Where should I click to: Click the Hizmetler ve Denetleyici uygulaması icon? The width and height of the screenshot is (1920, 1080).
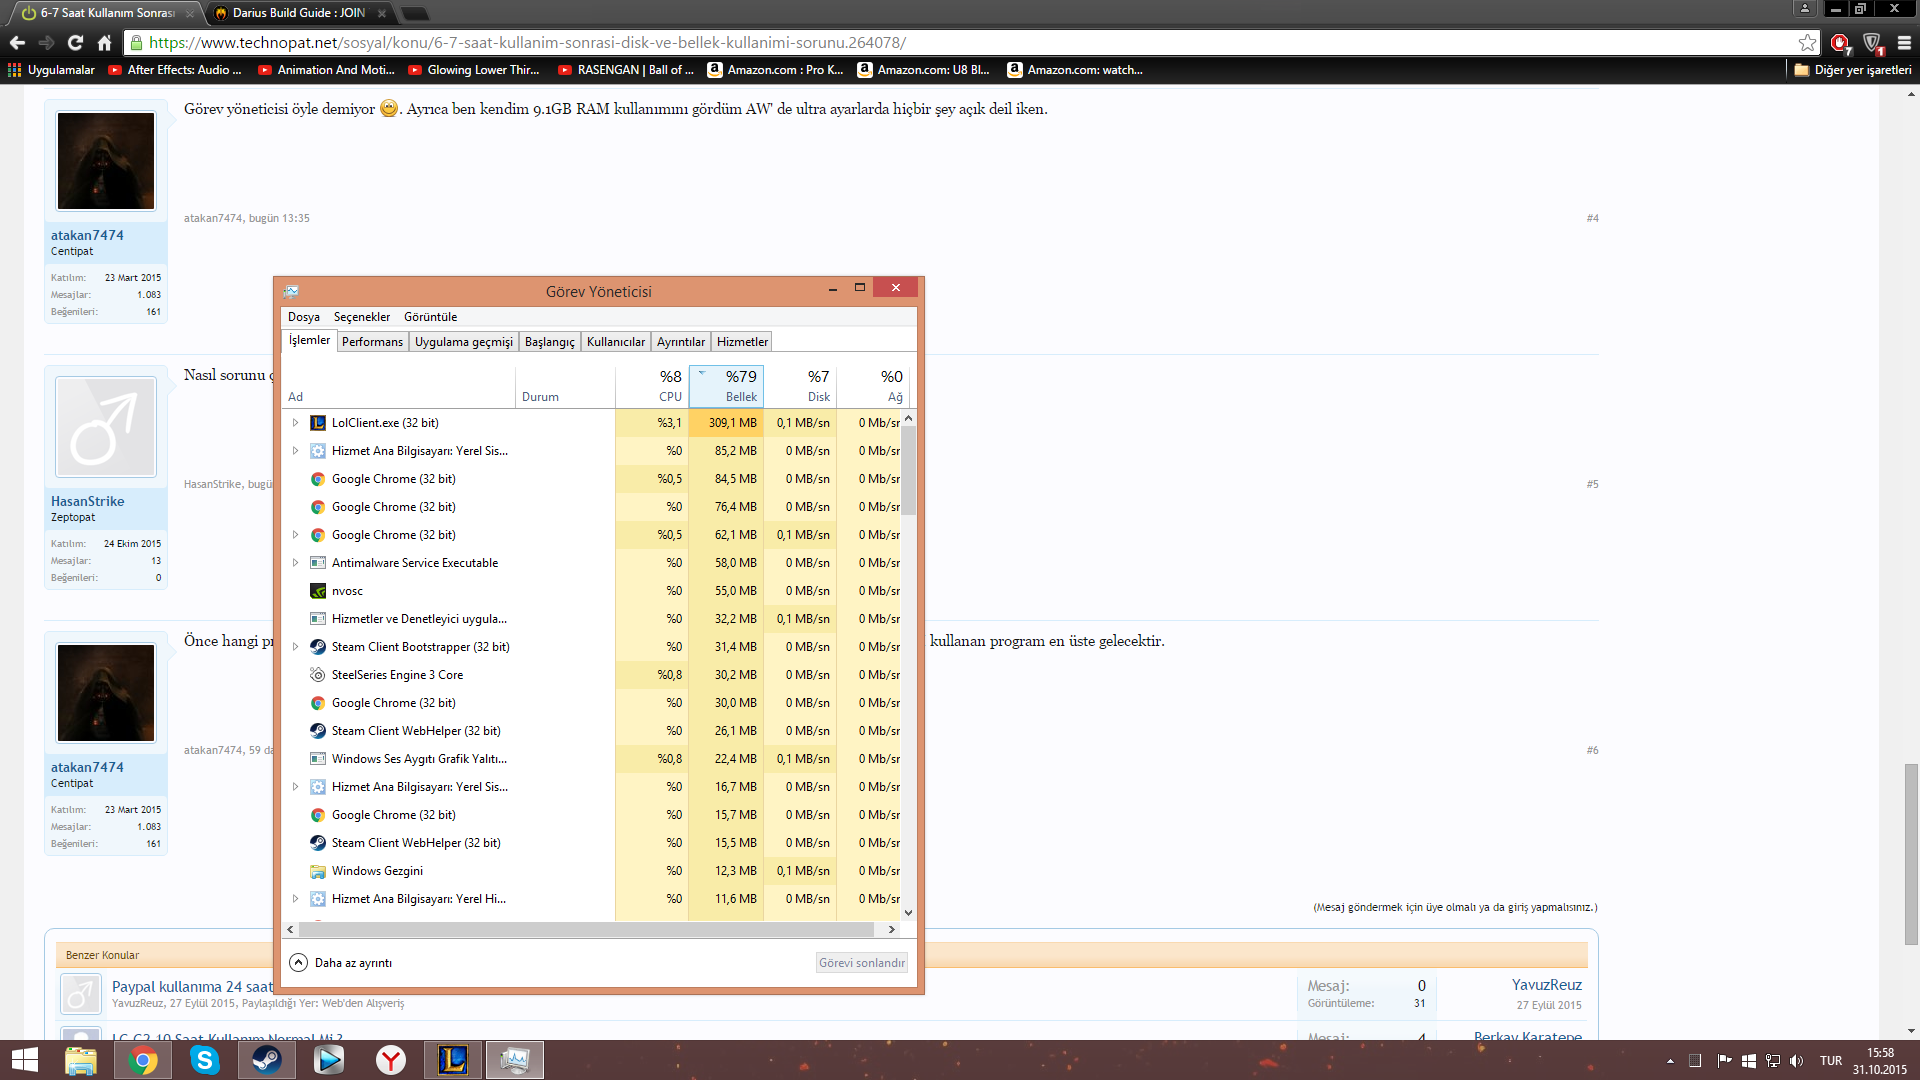coord(318,619)
